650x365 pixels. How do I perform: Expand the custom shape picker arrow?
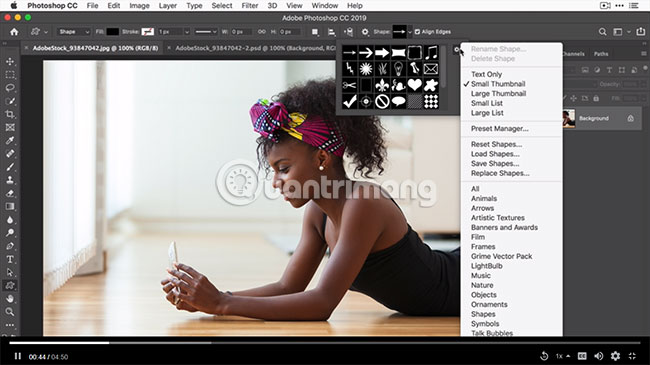(x=410, y=32)
